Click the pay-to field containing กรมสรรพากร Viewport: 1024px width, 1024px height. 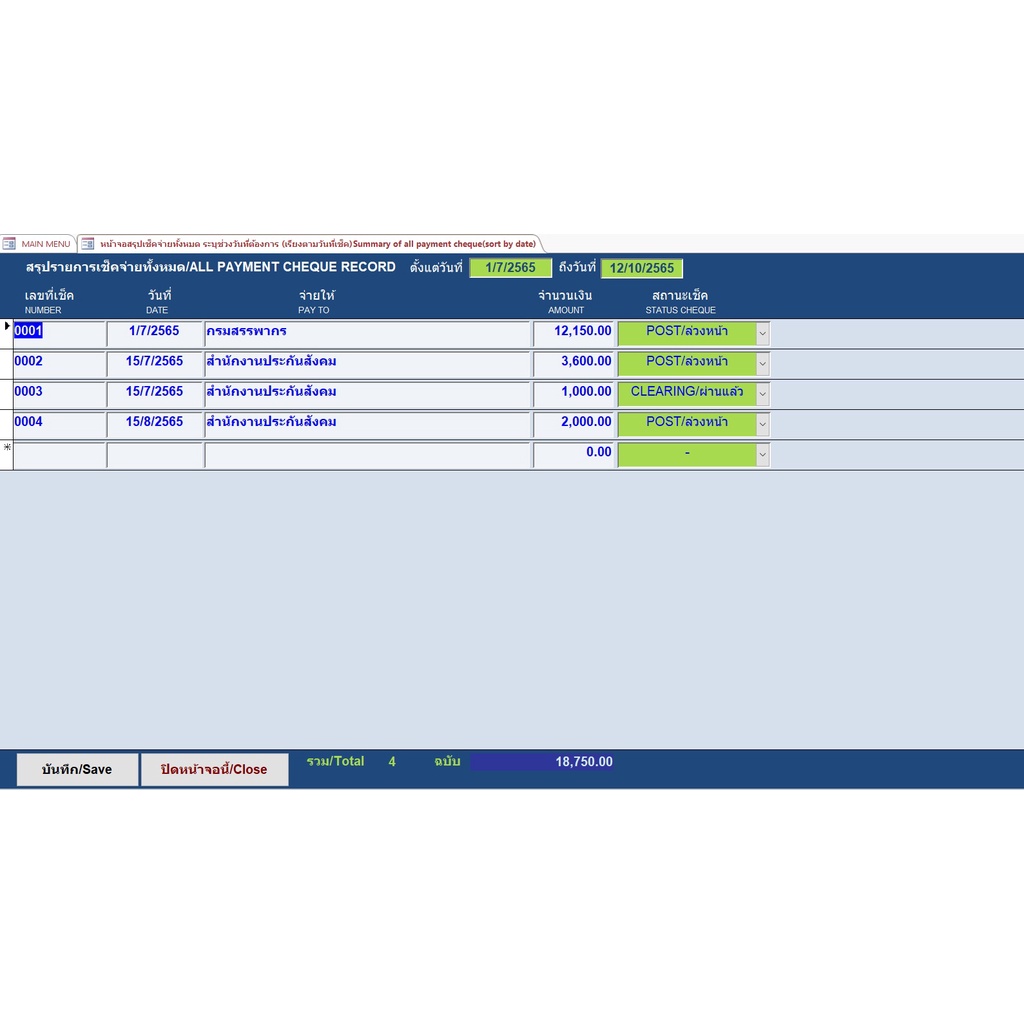click(x=367, y=332)
